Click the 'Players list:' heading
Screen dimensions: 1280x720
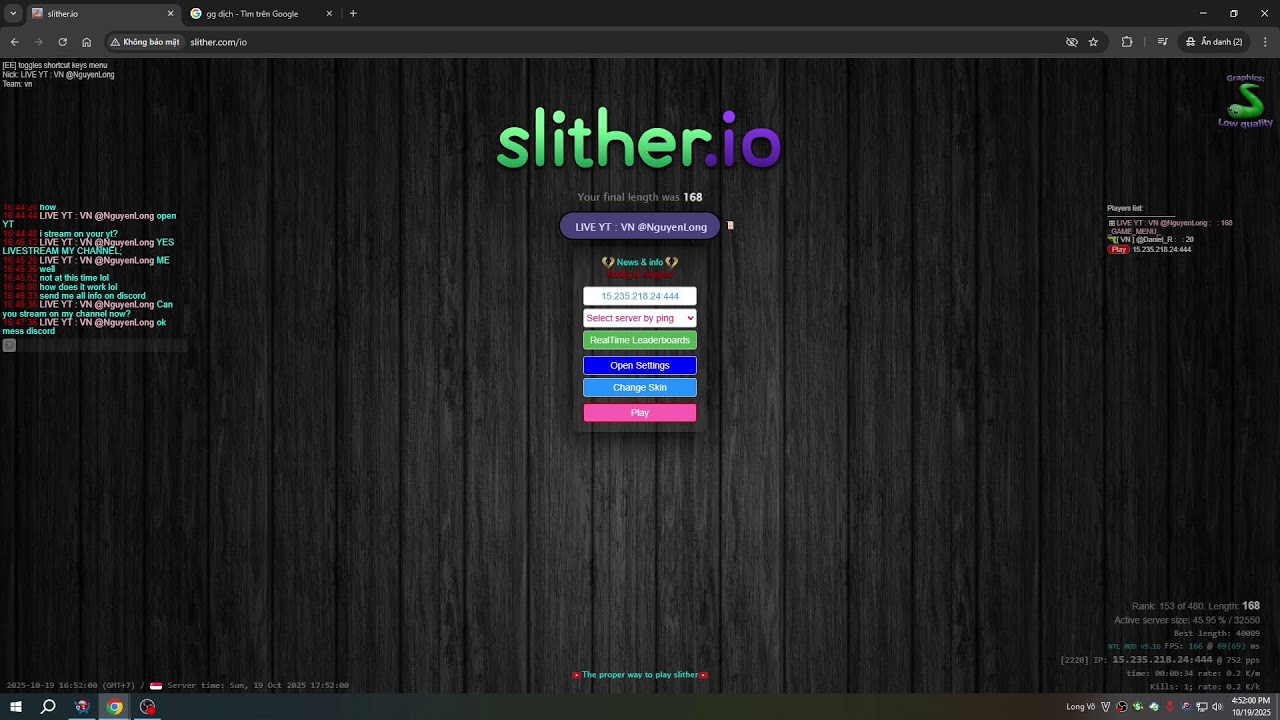click(x=1124, y=208)
